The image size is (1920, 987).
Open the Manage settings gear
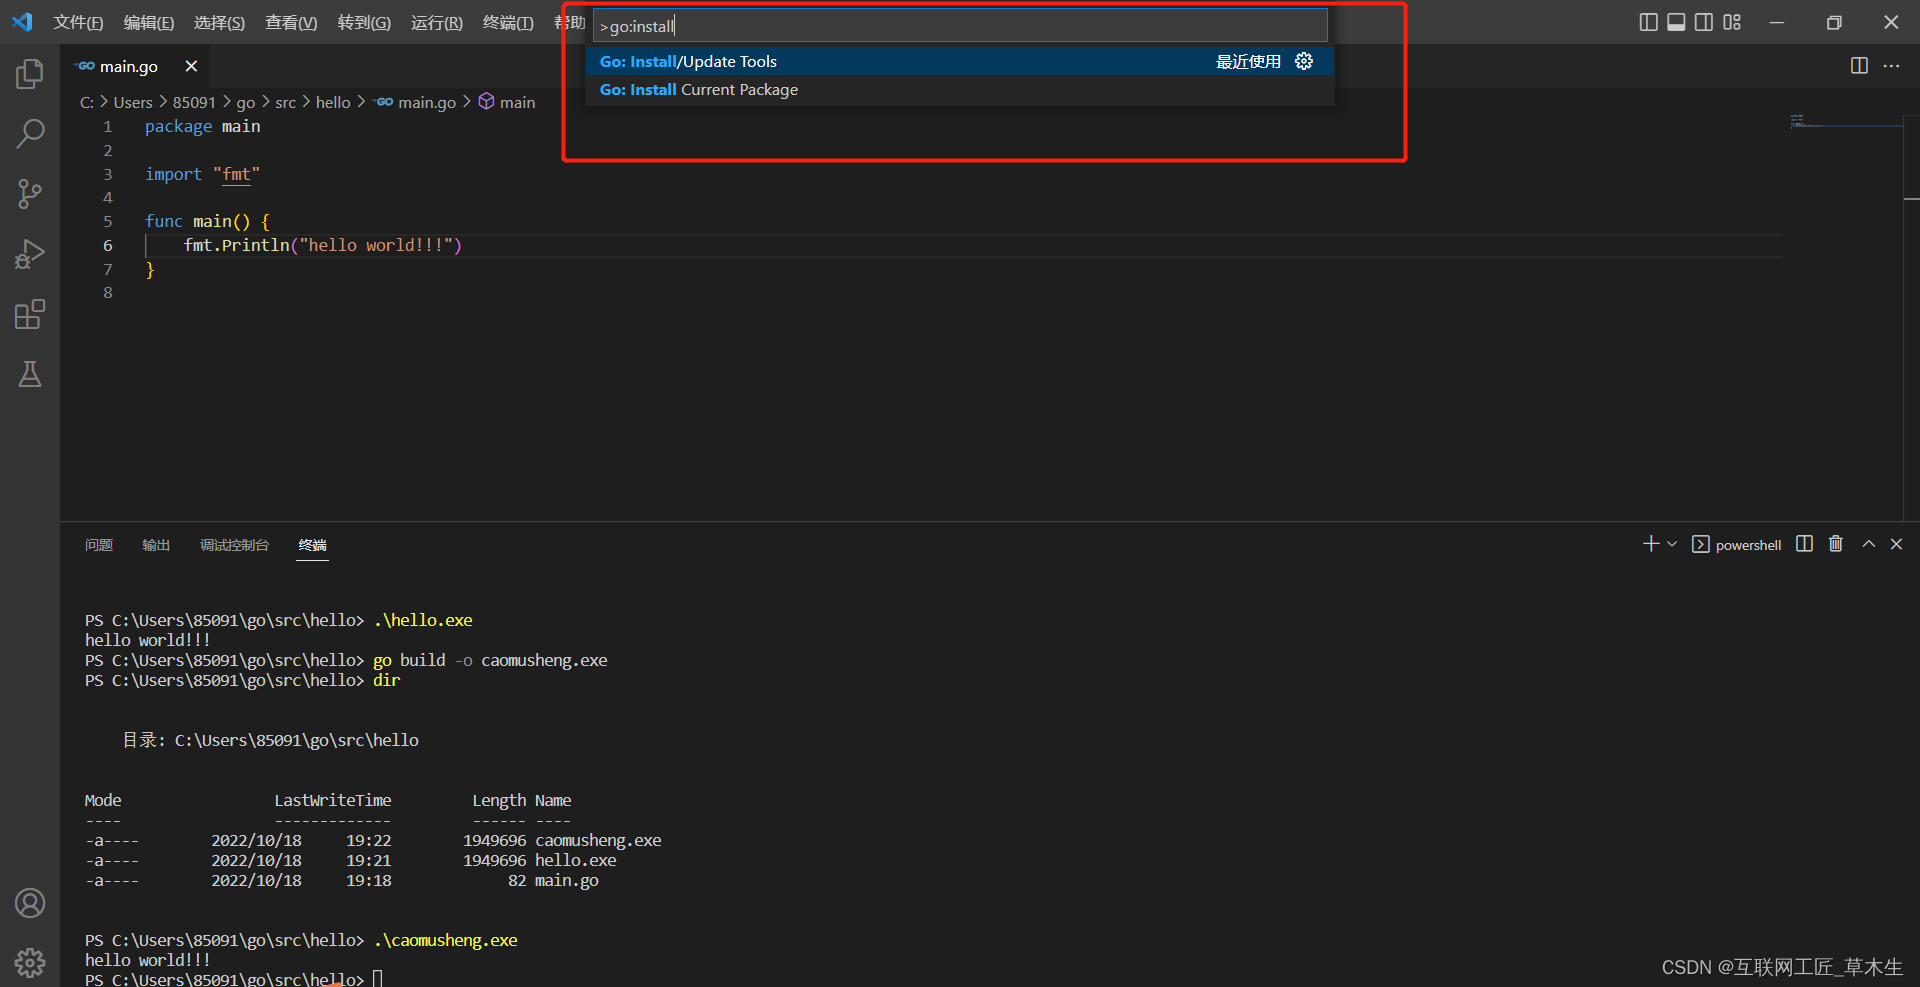[30, 962]
